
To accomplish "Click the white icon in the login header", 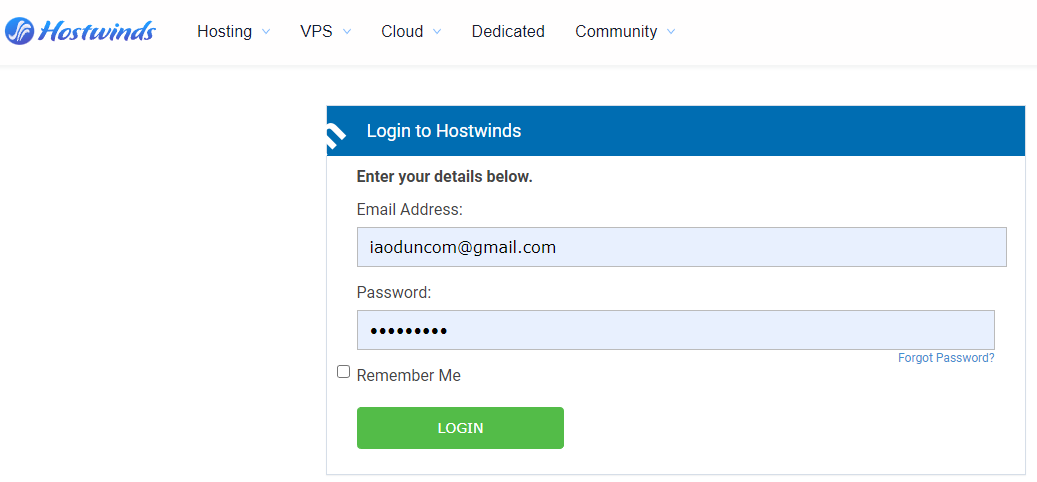I will coord(336,133).
